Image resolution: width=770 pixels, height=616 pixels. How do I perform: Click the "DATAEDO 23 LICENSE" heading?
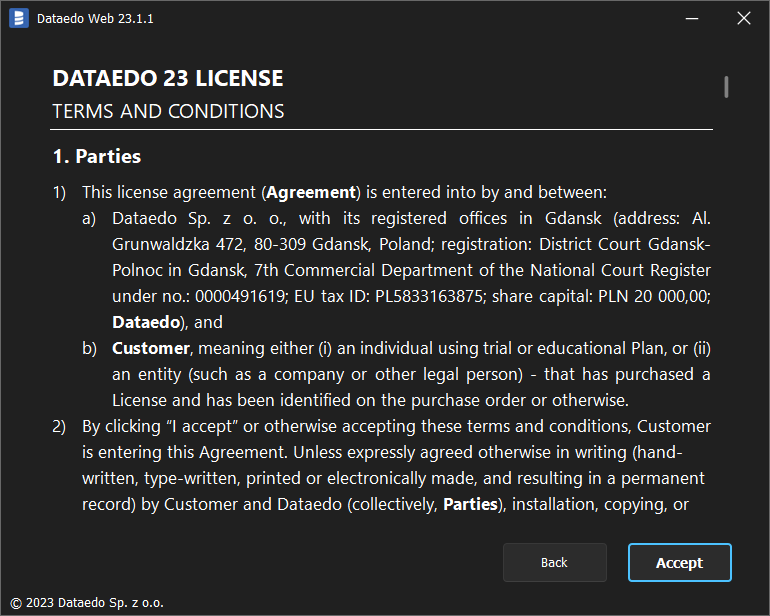[167, 78]
